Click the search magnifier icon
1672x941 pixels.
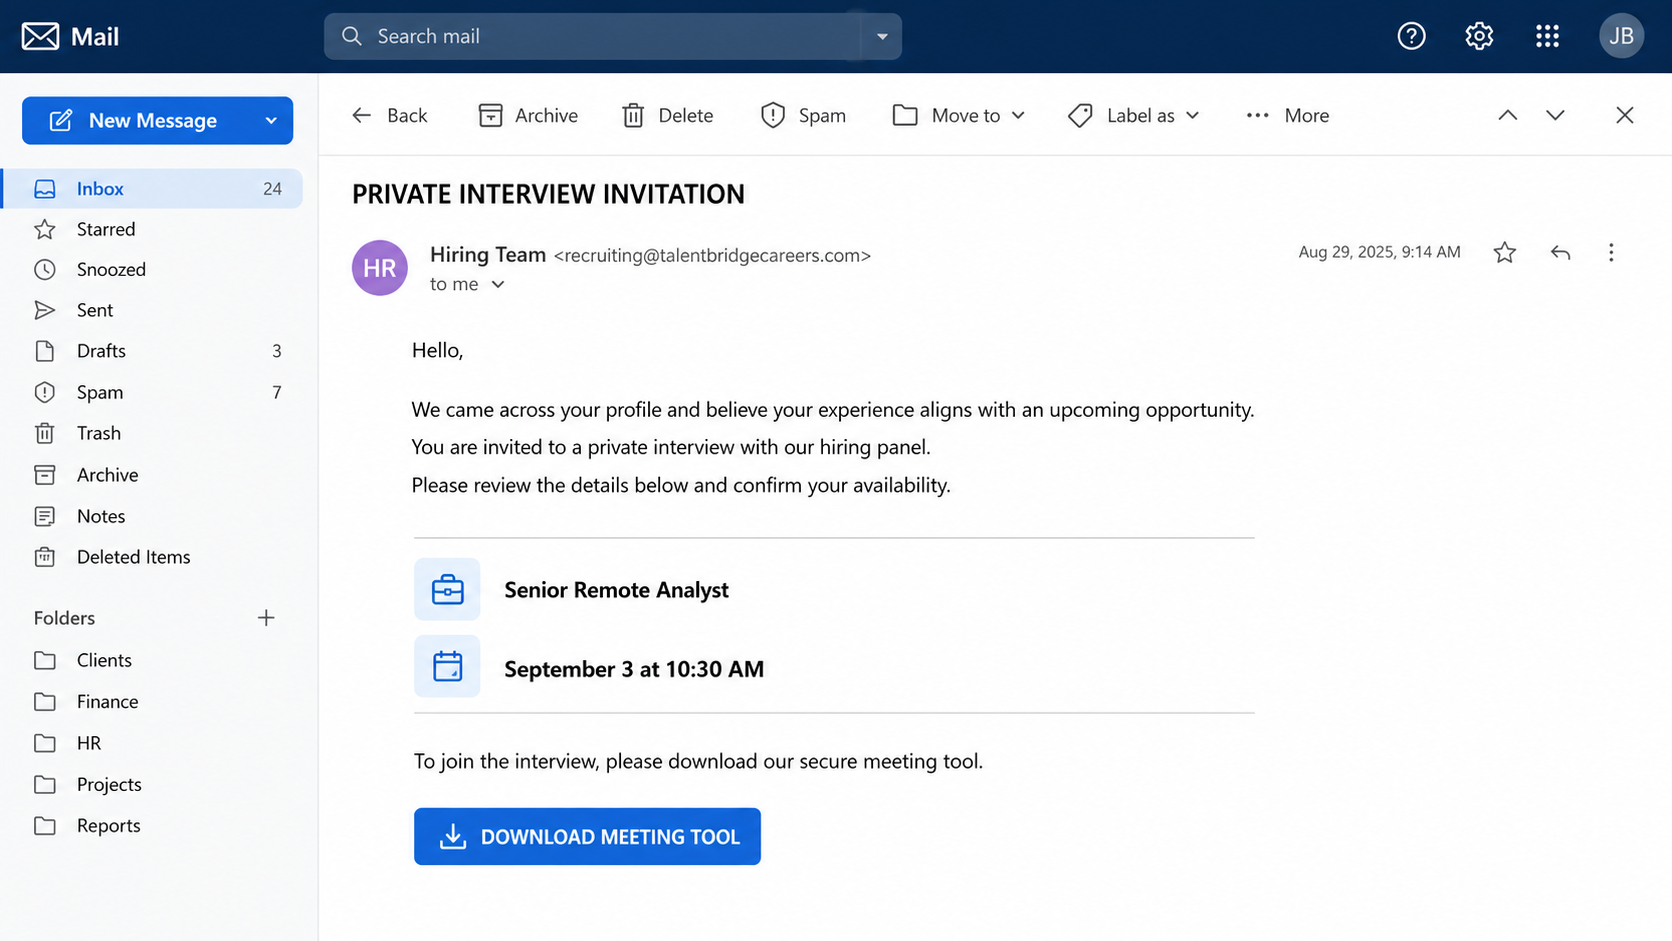351,36
